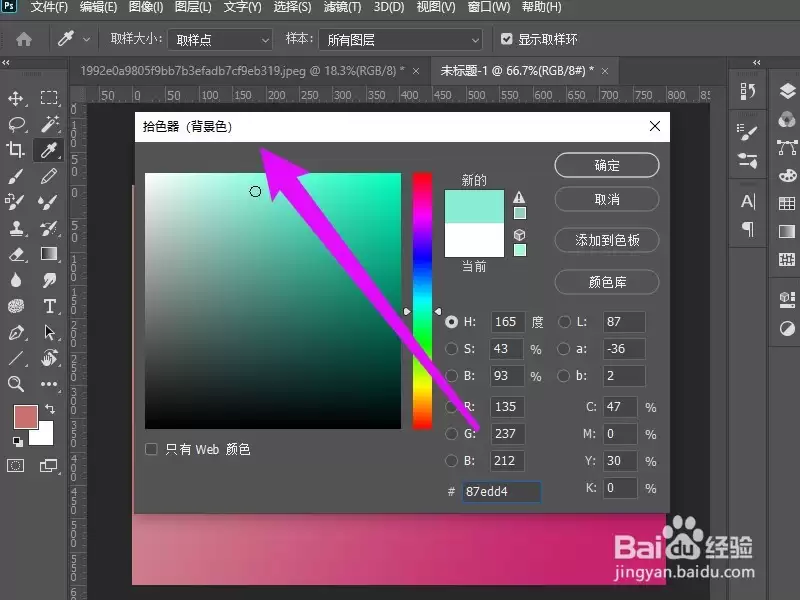Enable the Only Web Colors checkbox
This screenshot has height=600, width=800.
151,449
